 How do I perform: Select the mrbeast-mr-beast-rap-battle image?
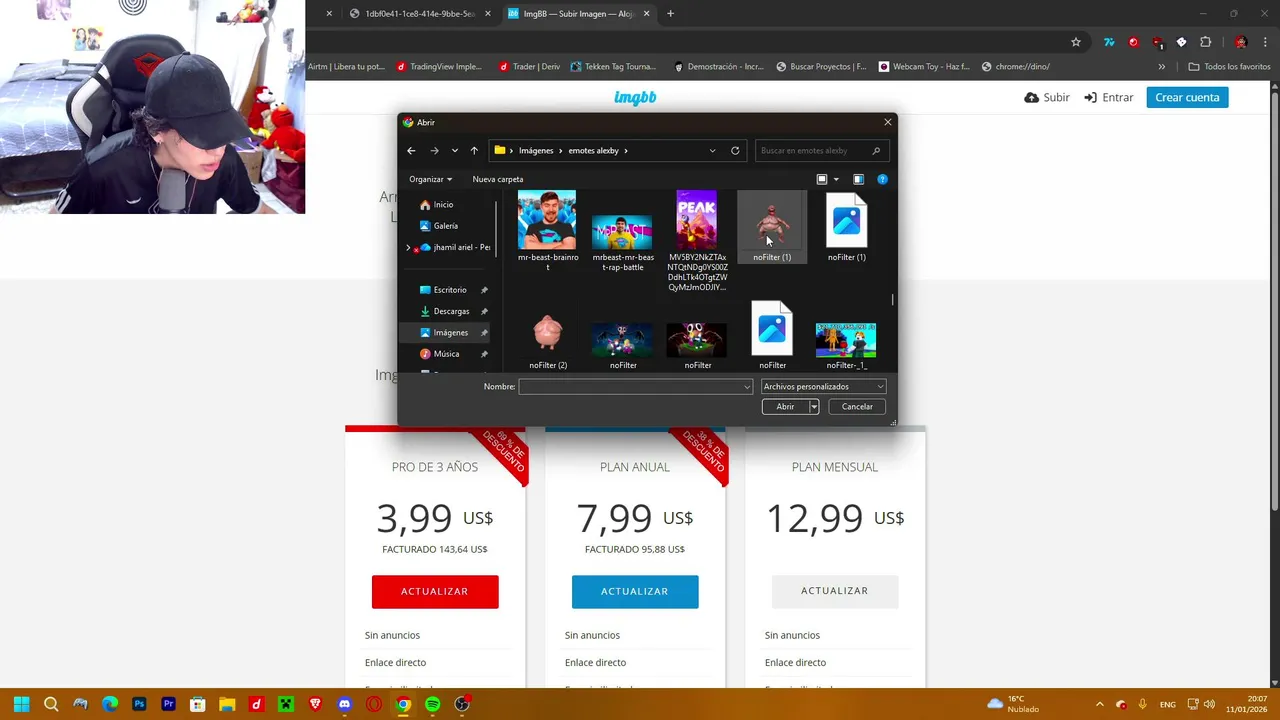(x=622, y=242)
